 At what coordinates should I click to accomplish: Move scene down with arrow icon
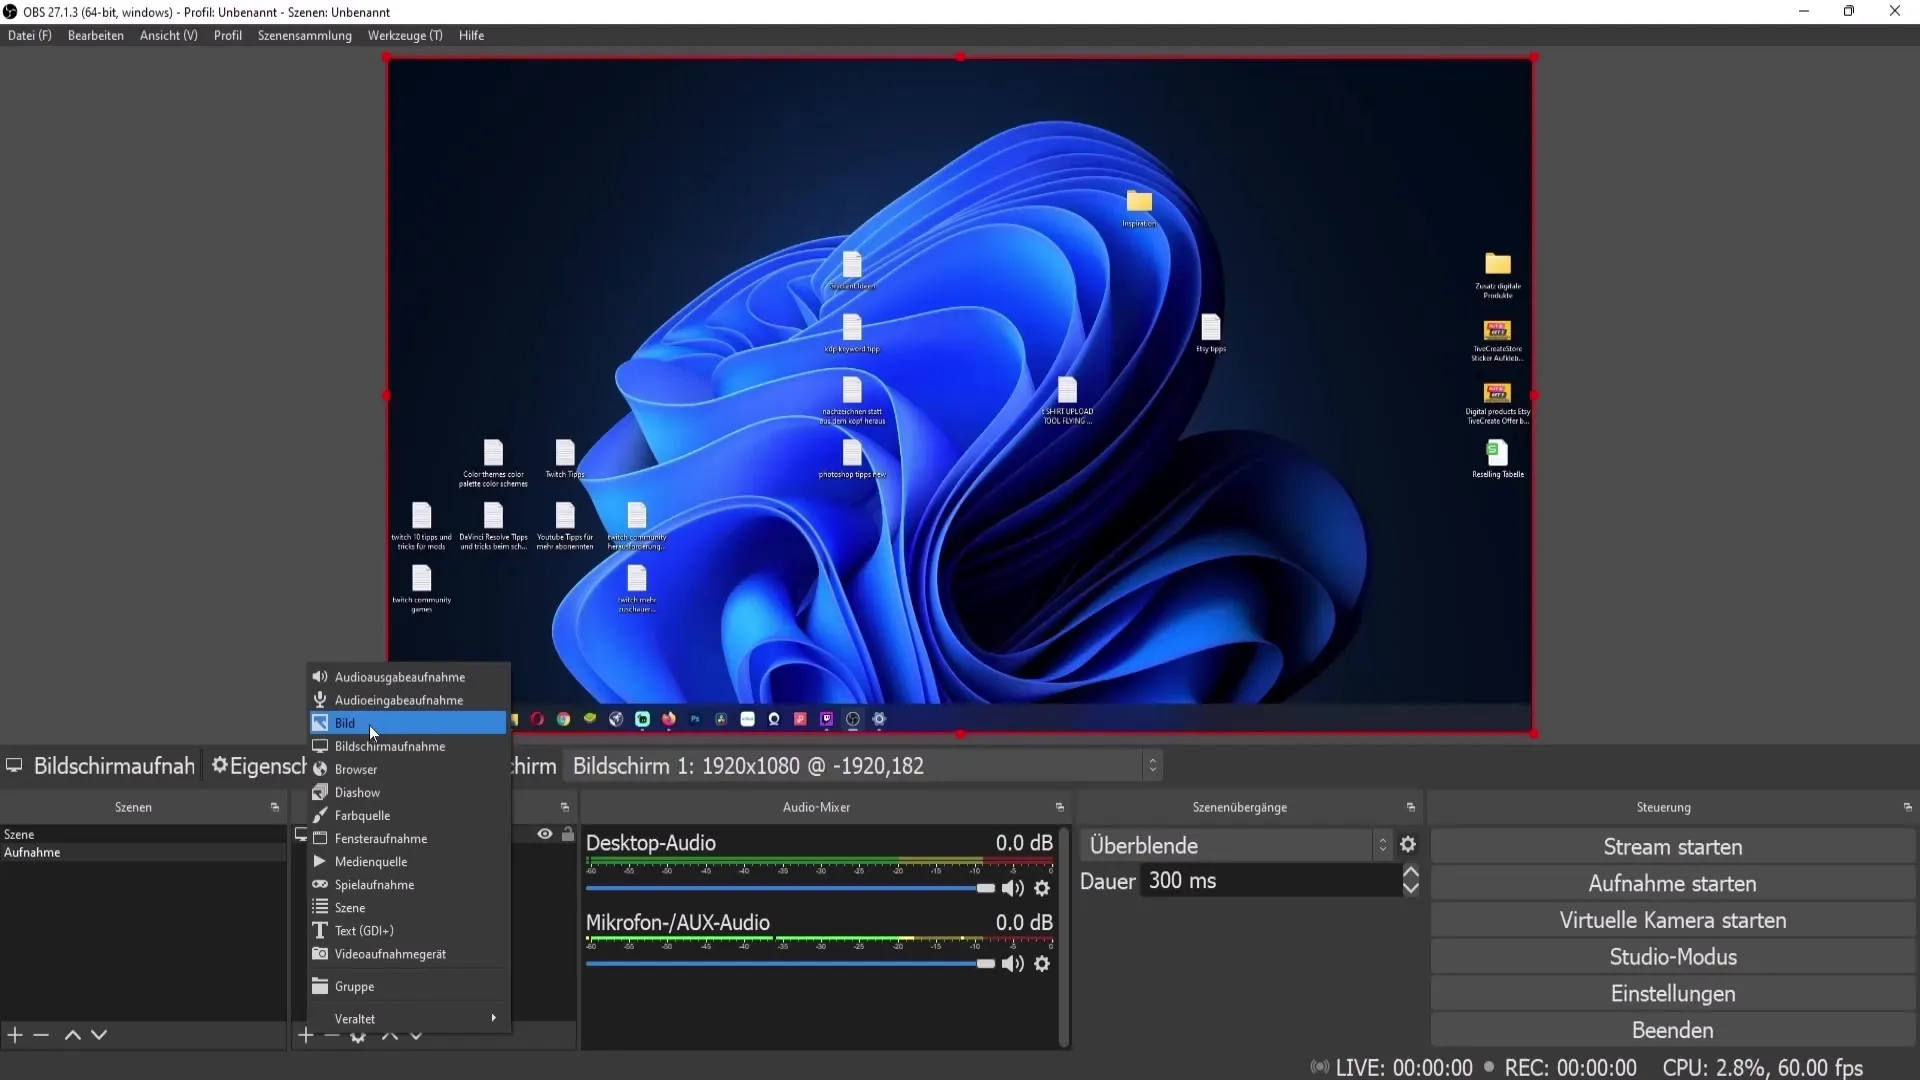click(99, 1035)
